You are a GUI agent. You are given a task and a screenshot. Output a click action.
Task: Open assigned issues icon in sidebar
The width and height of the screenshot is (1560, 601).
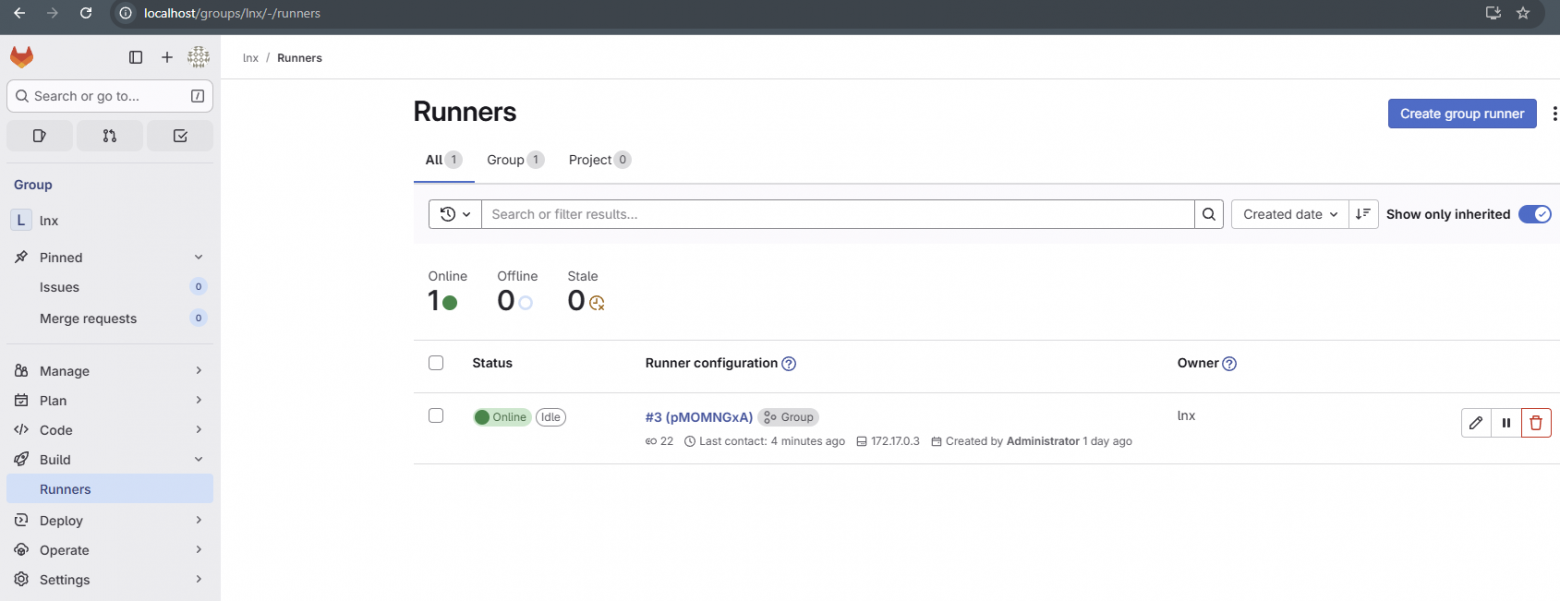click(39, 134)
